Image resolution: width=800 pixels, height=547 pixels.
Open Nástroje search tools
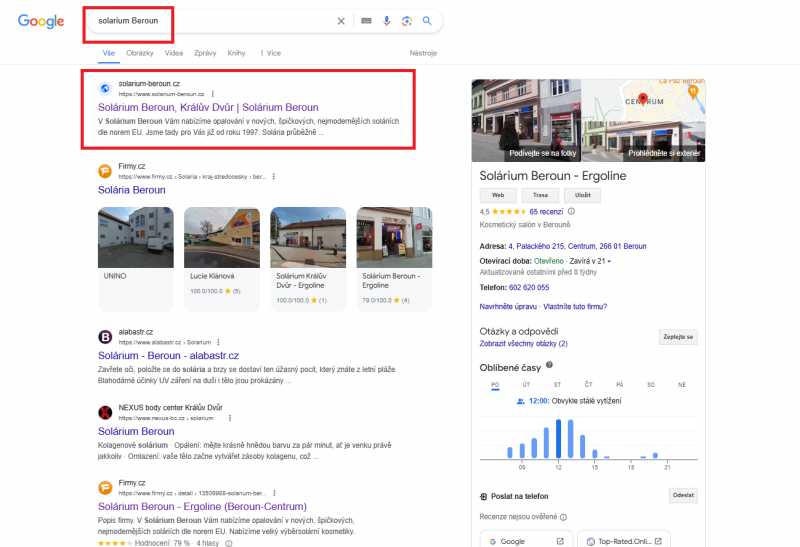coord(423,53)
